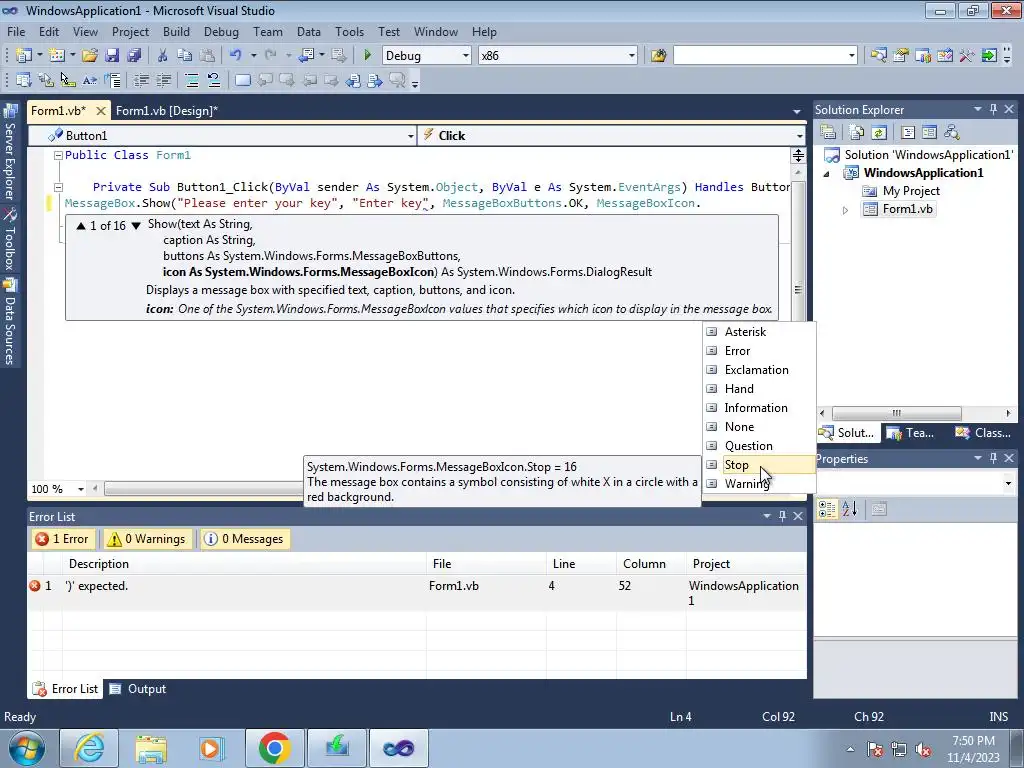Click the Toggle Bookmark icon

(x=243, y=80)
